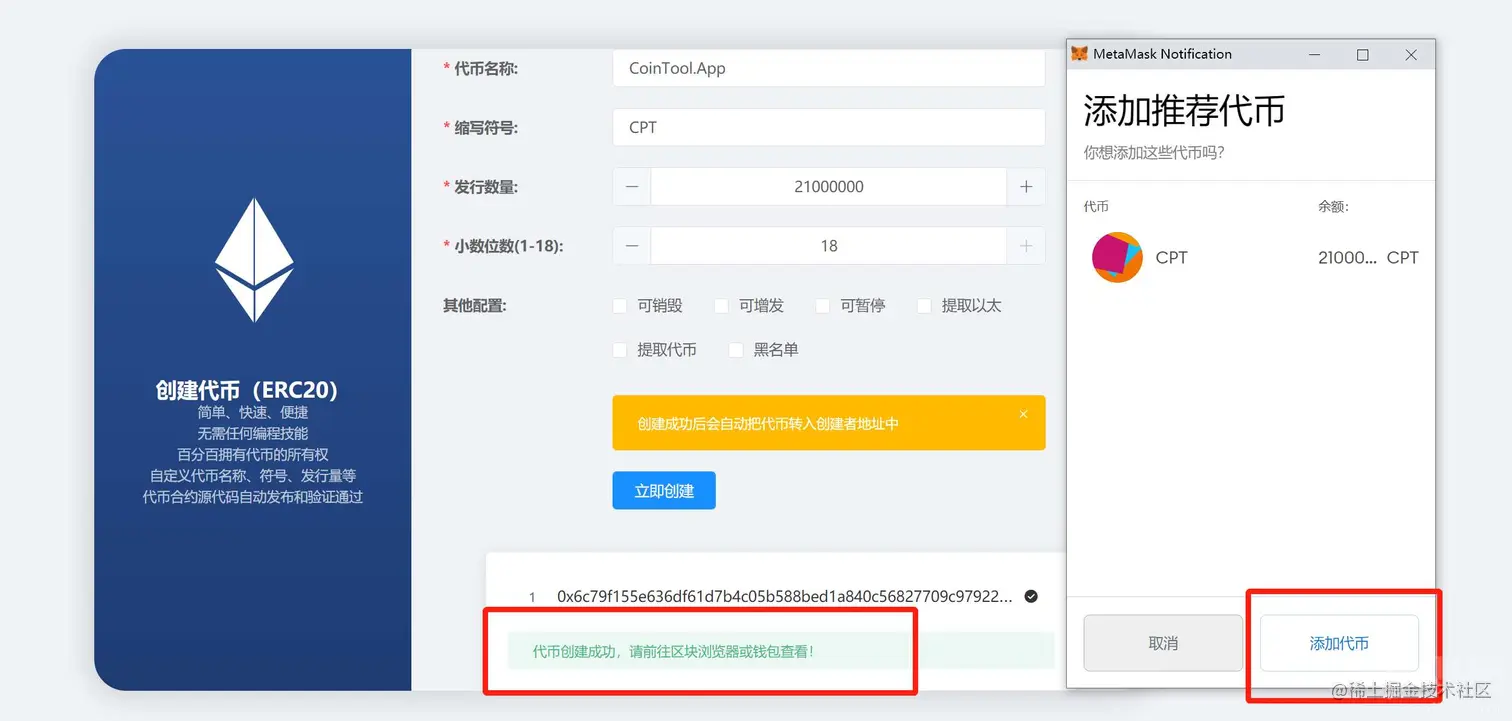Viewport: 1512px width, 721px height.
Task: Click the 发行数量 field showing 21000000
Action: point(829,187)
